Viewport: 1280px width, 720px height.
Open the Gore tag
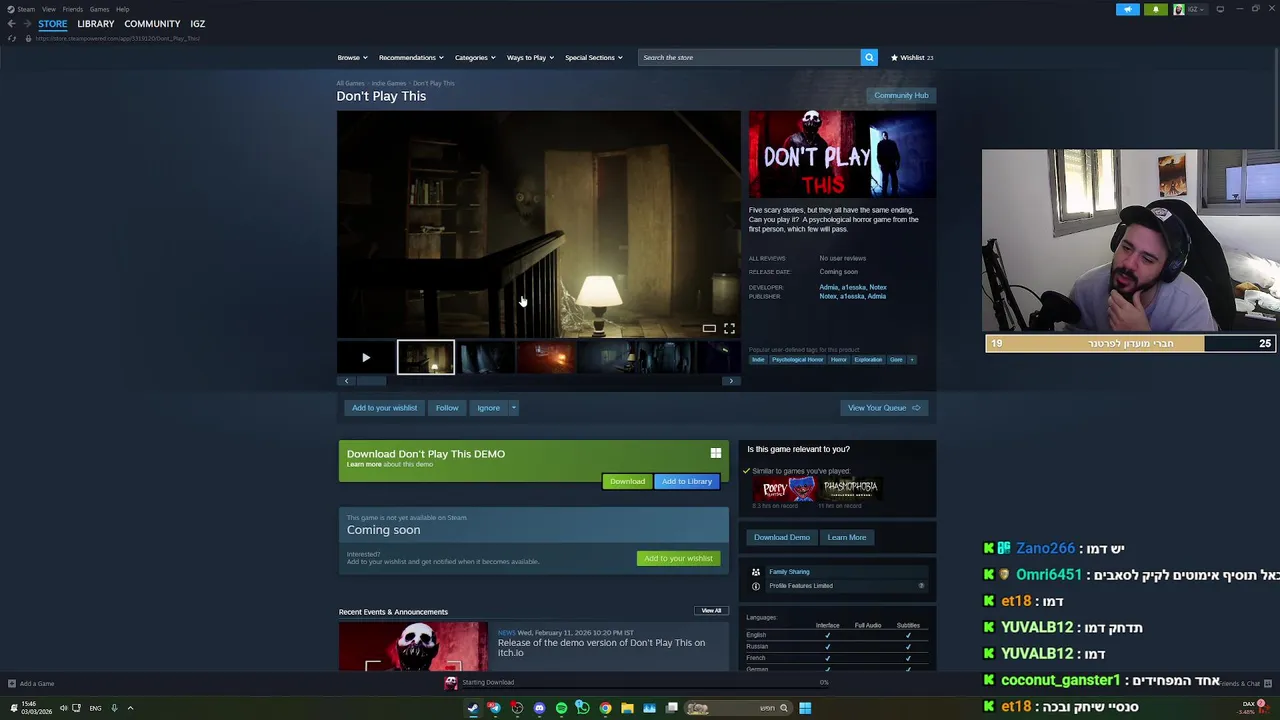coord(896,359)
